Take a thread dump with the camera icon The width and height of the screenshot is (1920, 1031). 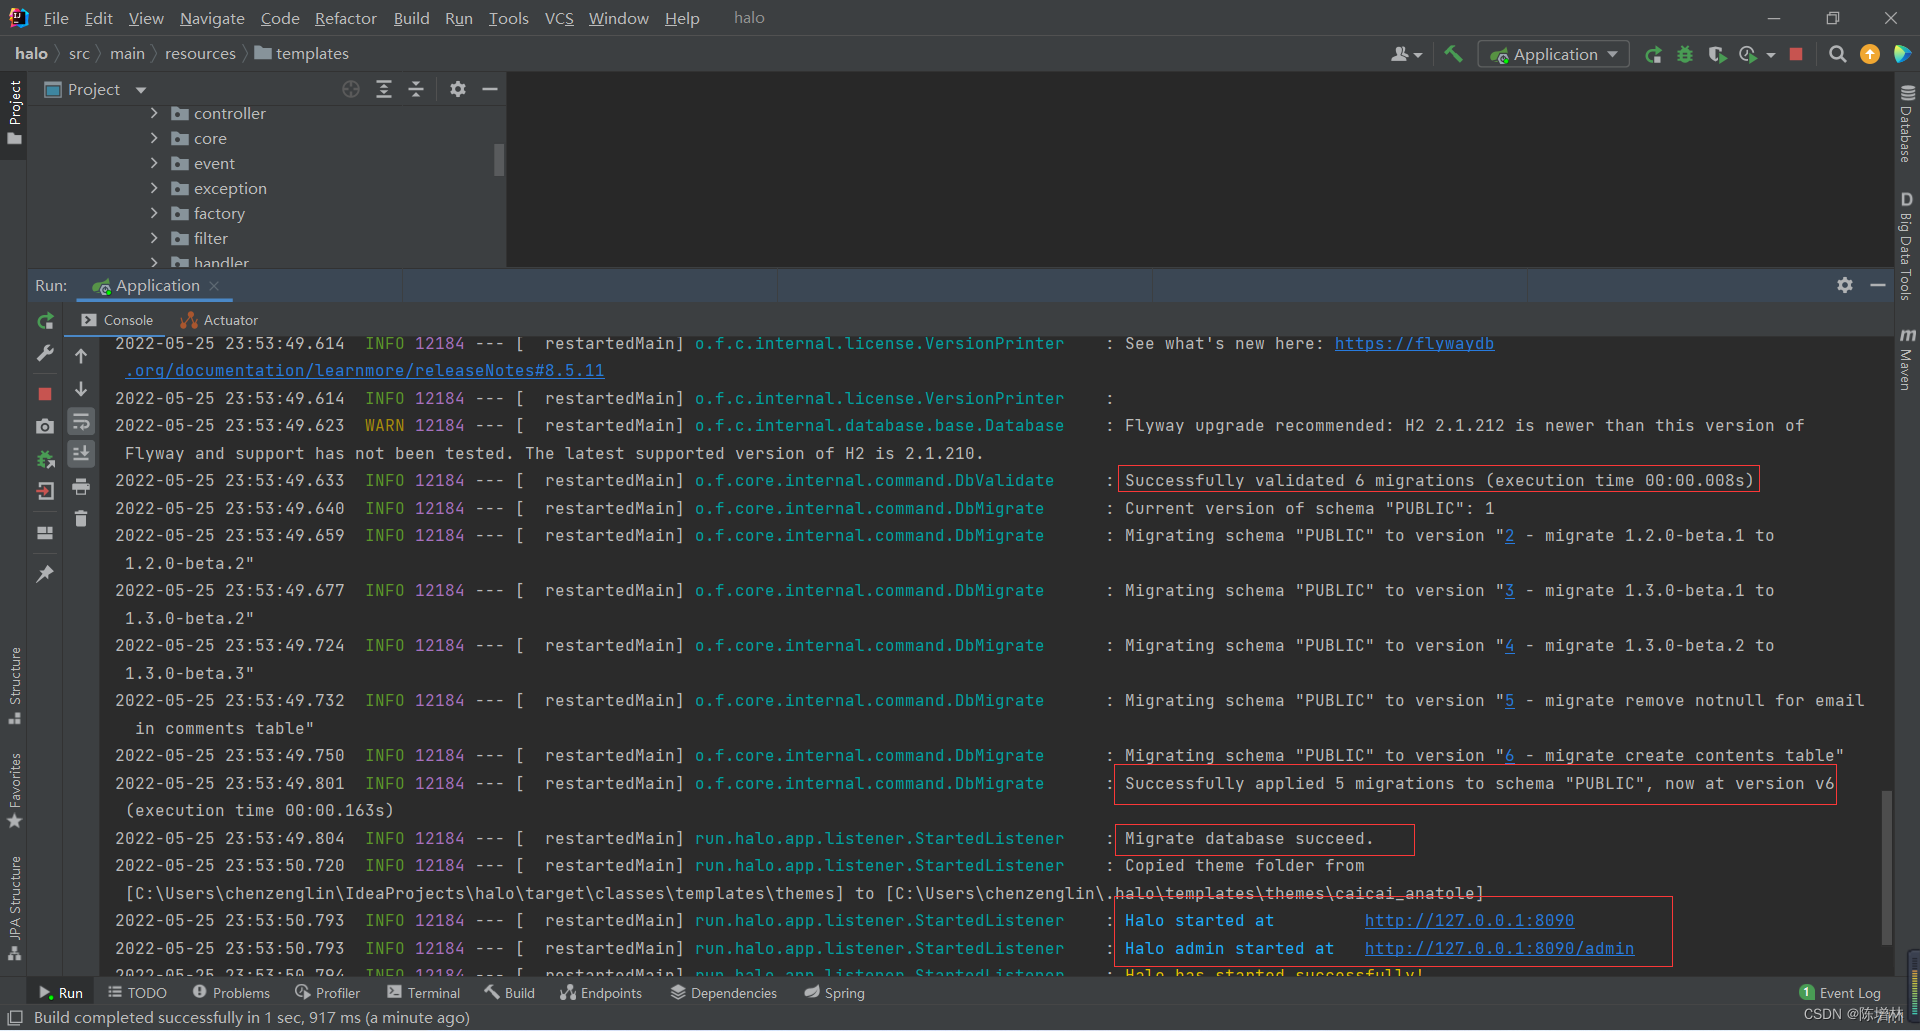pyautogui.click(x=45, y=426)
